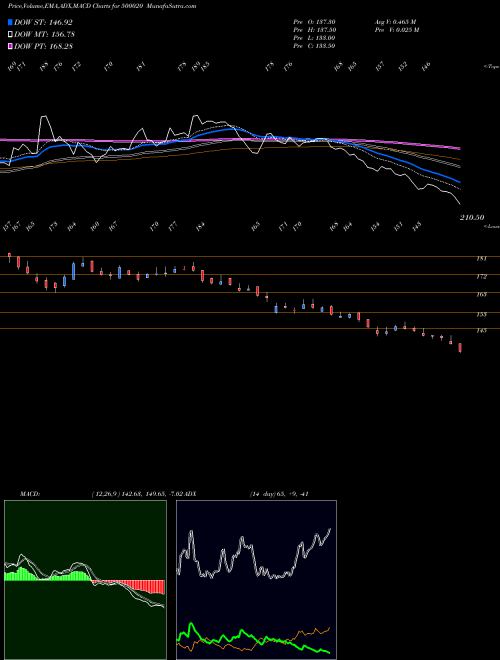The height and width of the screenshot is (660, 500).
Task: Click the '210.50' value label
Action: coord(472,217)
